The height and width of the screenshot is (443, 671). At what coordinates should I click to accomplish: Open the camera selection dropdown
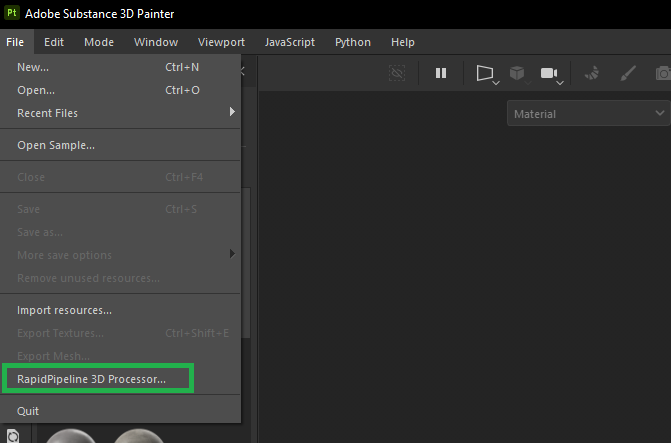tap(552, 74)
